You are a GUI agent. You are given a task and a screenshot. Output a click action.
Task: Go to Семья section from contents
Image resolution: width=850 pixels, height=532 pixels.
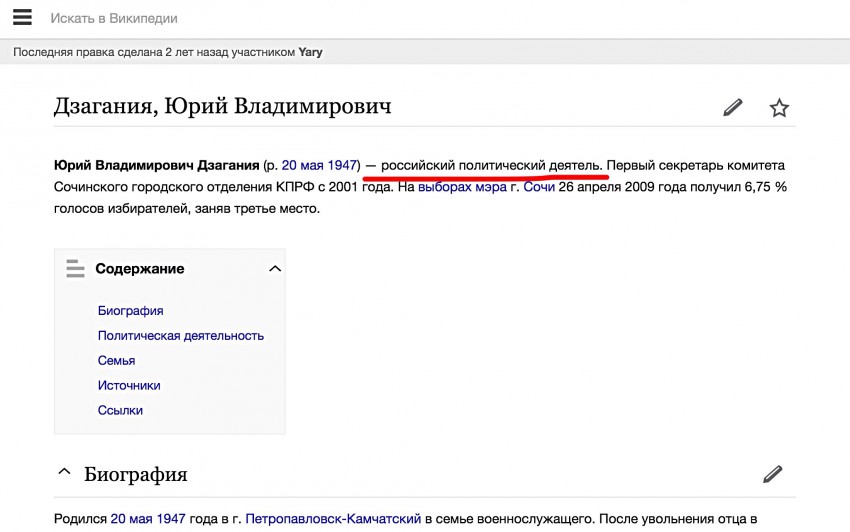click(116, 361)
